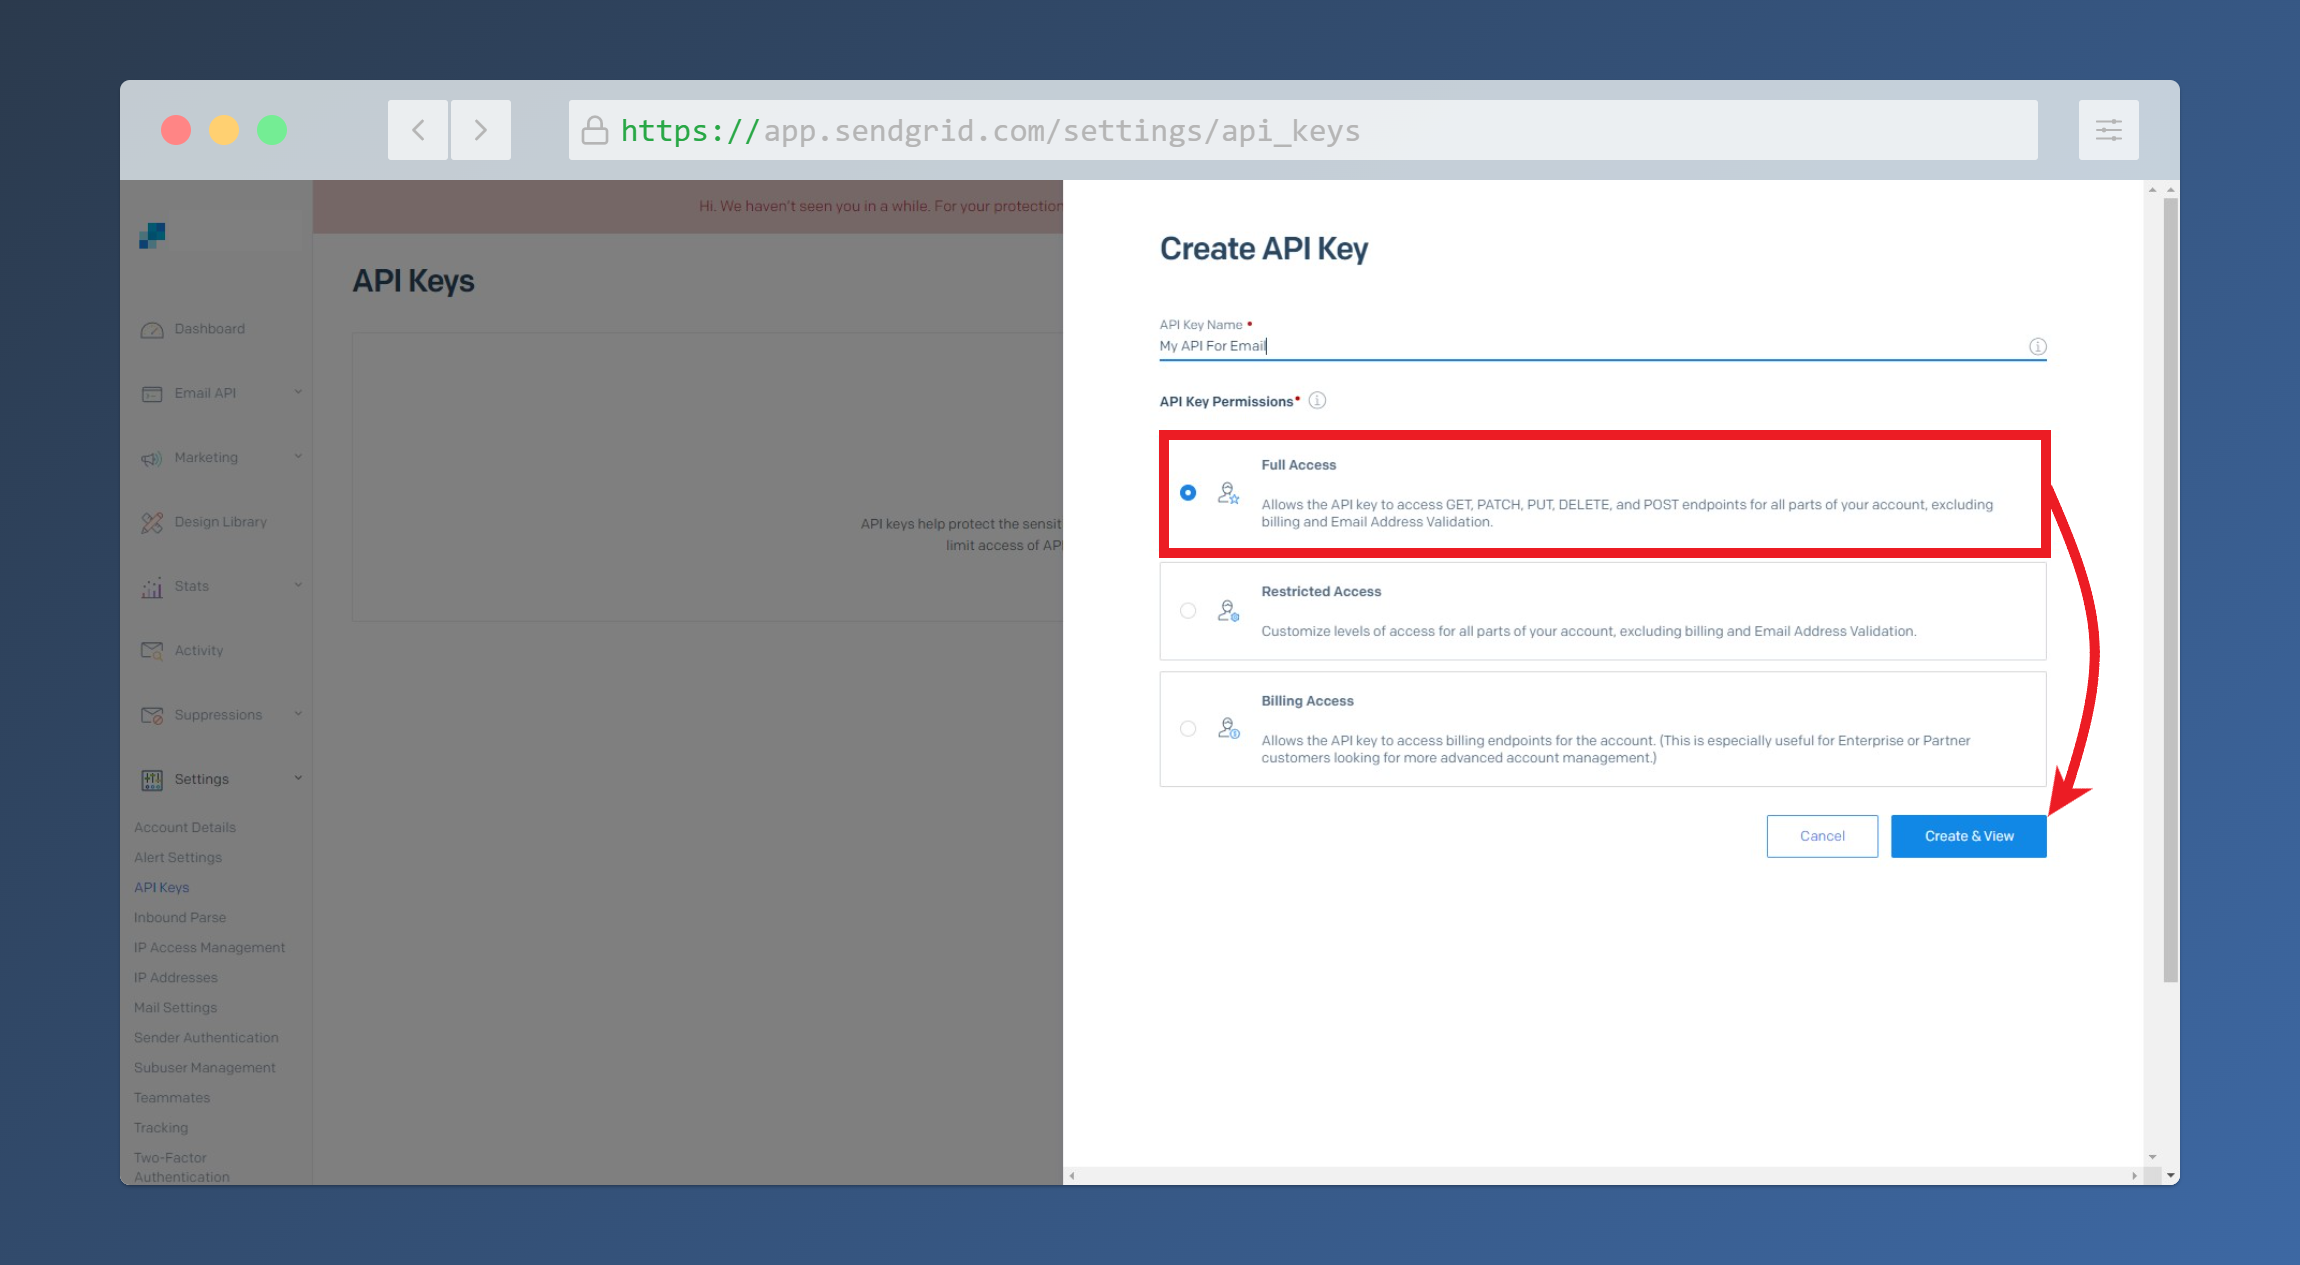
Task: Click the Design Library icon
Action: (152, 522)
